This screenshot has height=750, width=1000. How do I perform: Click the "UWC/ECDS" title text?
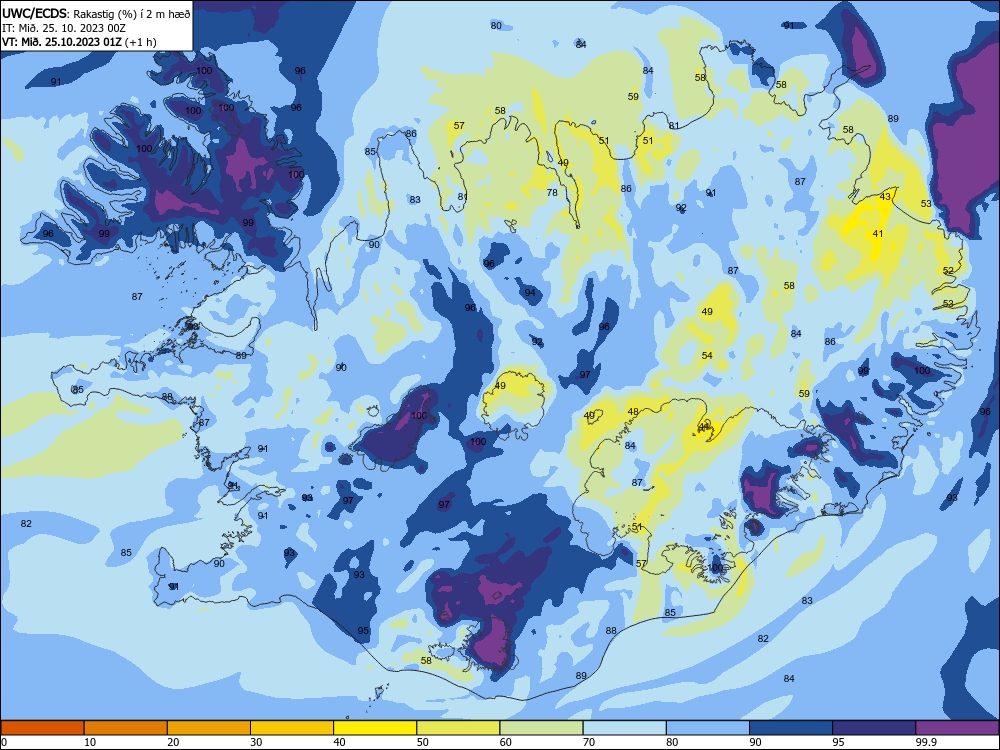(x=34, y=14)
